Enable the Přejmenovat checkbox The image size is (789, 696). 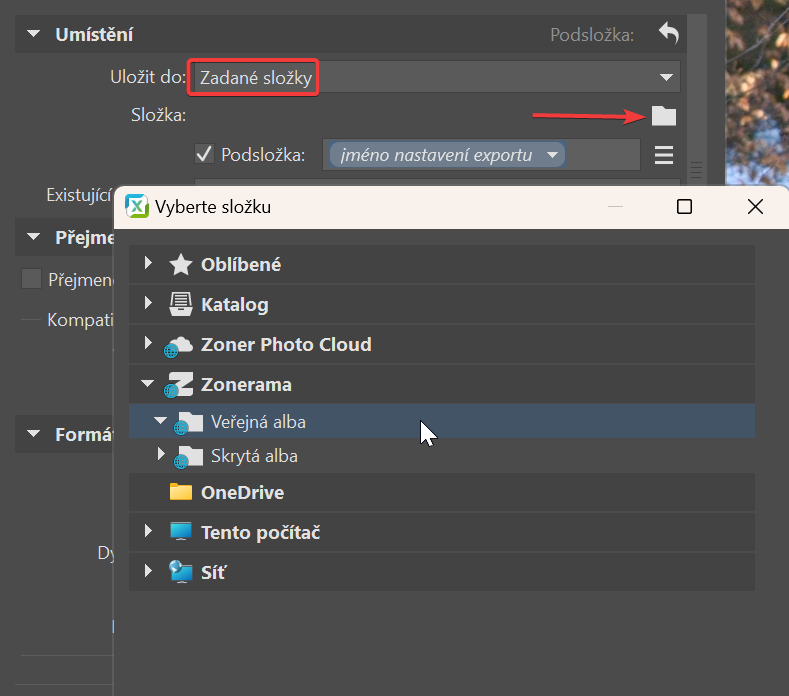pos(31,279)
